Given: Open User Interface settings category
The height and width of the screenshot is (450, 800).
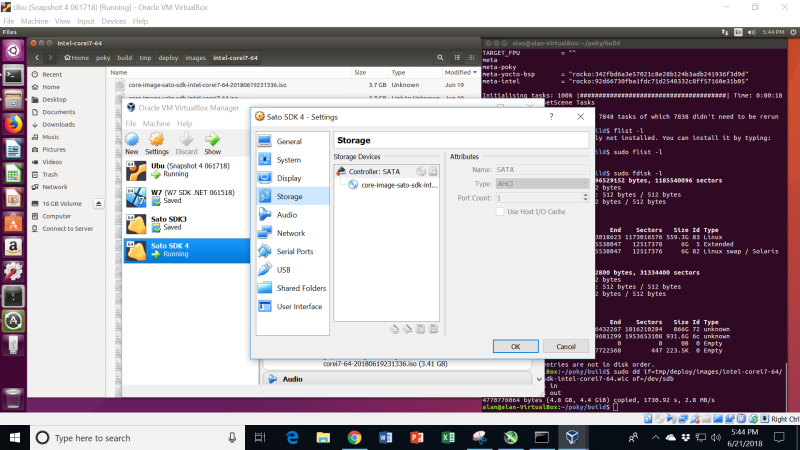Looking at the screenshot, I should pos(292,307).
